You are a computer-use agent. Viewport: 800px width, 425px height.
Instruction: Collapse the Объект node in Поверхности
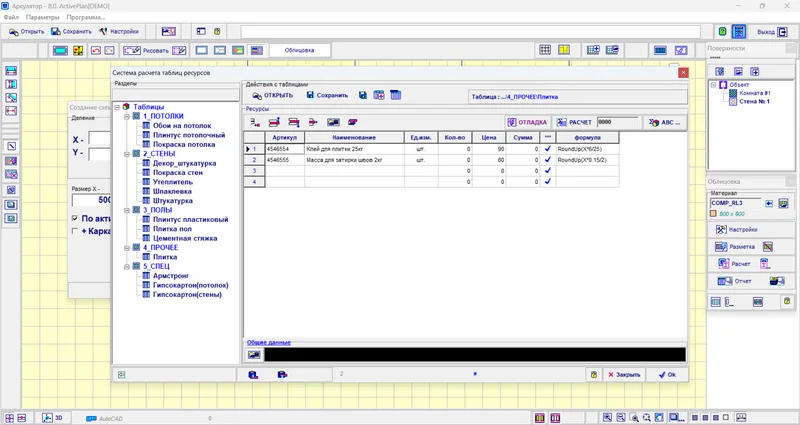pyautogui.click(x=713, y=85)
